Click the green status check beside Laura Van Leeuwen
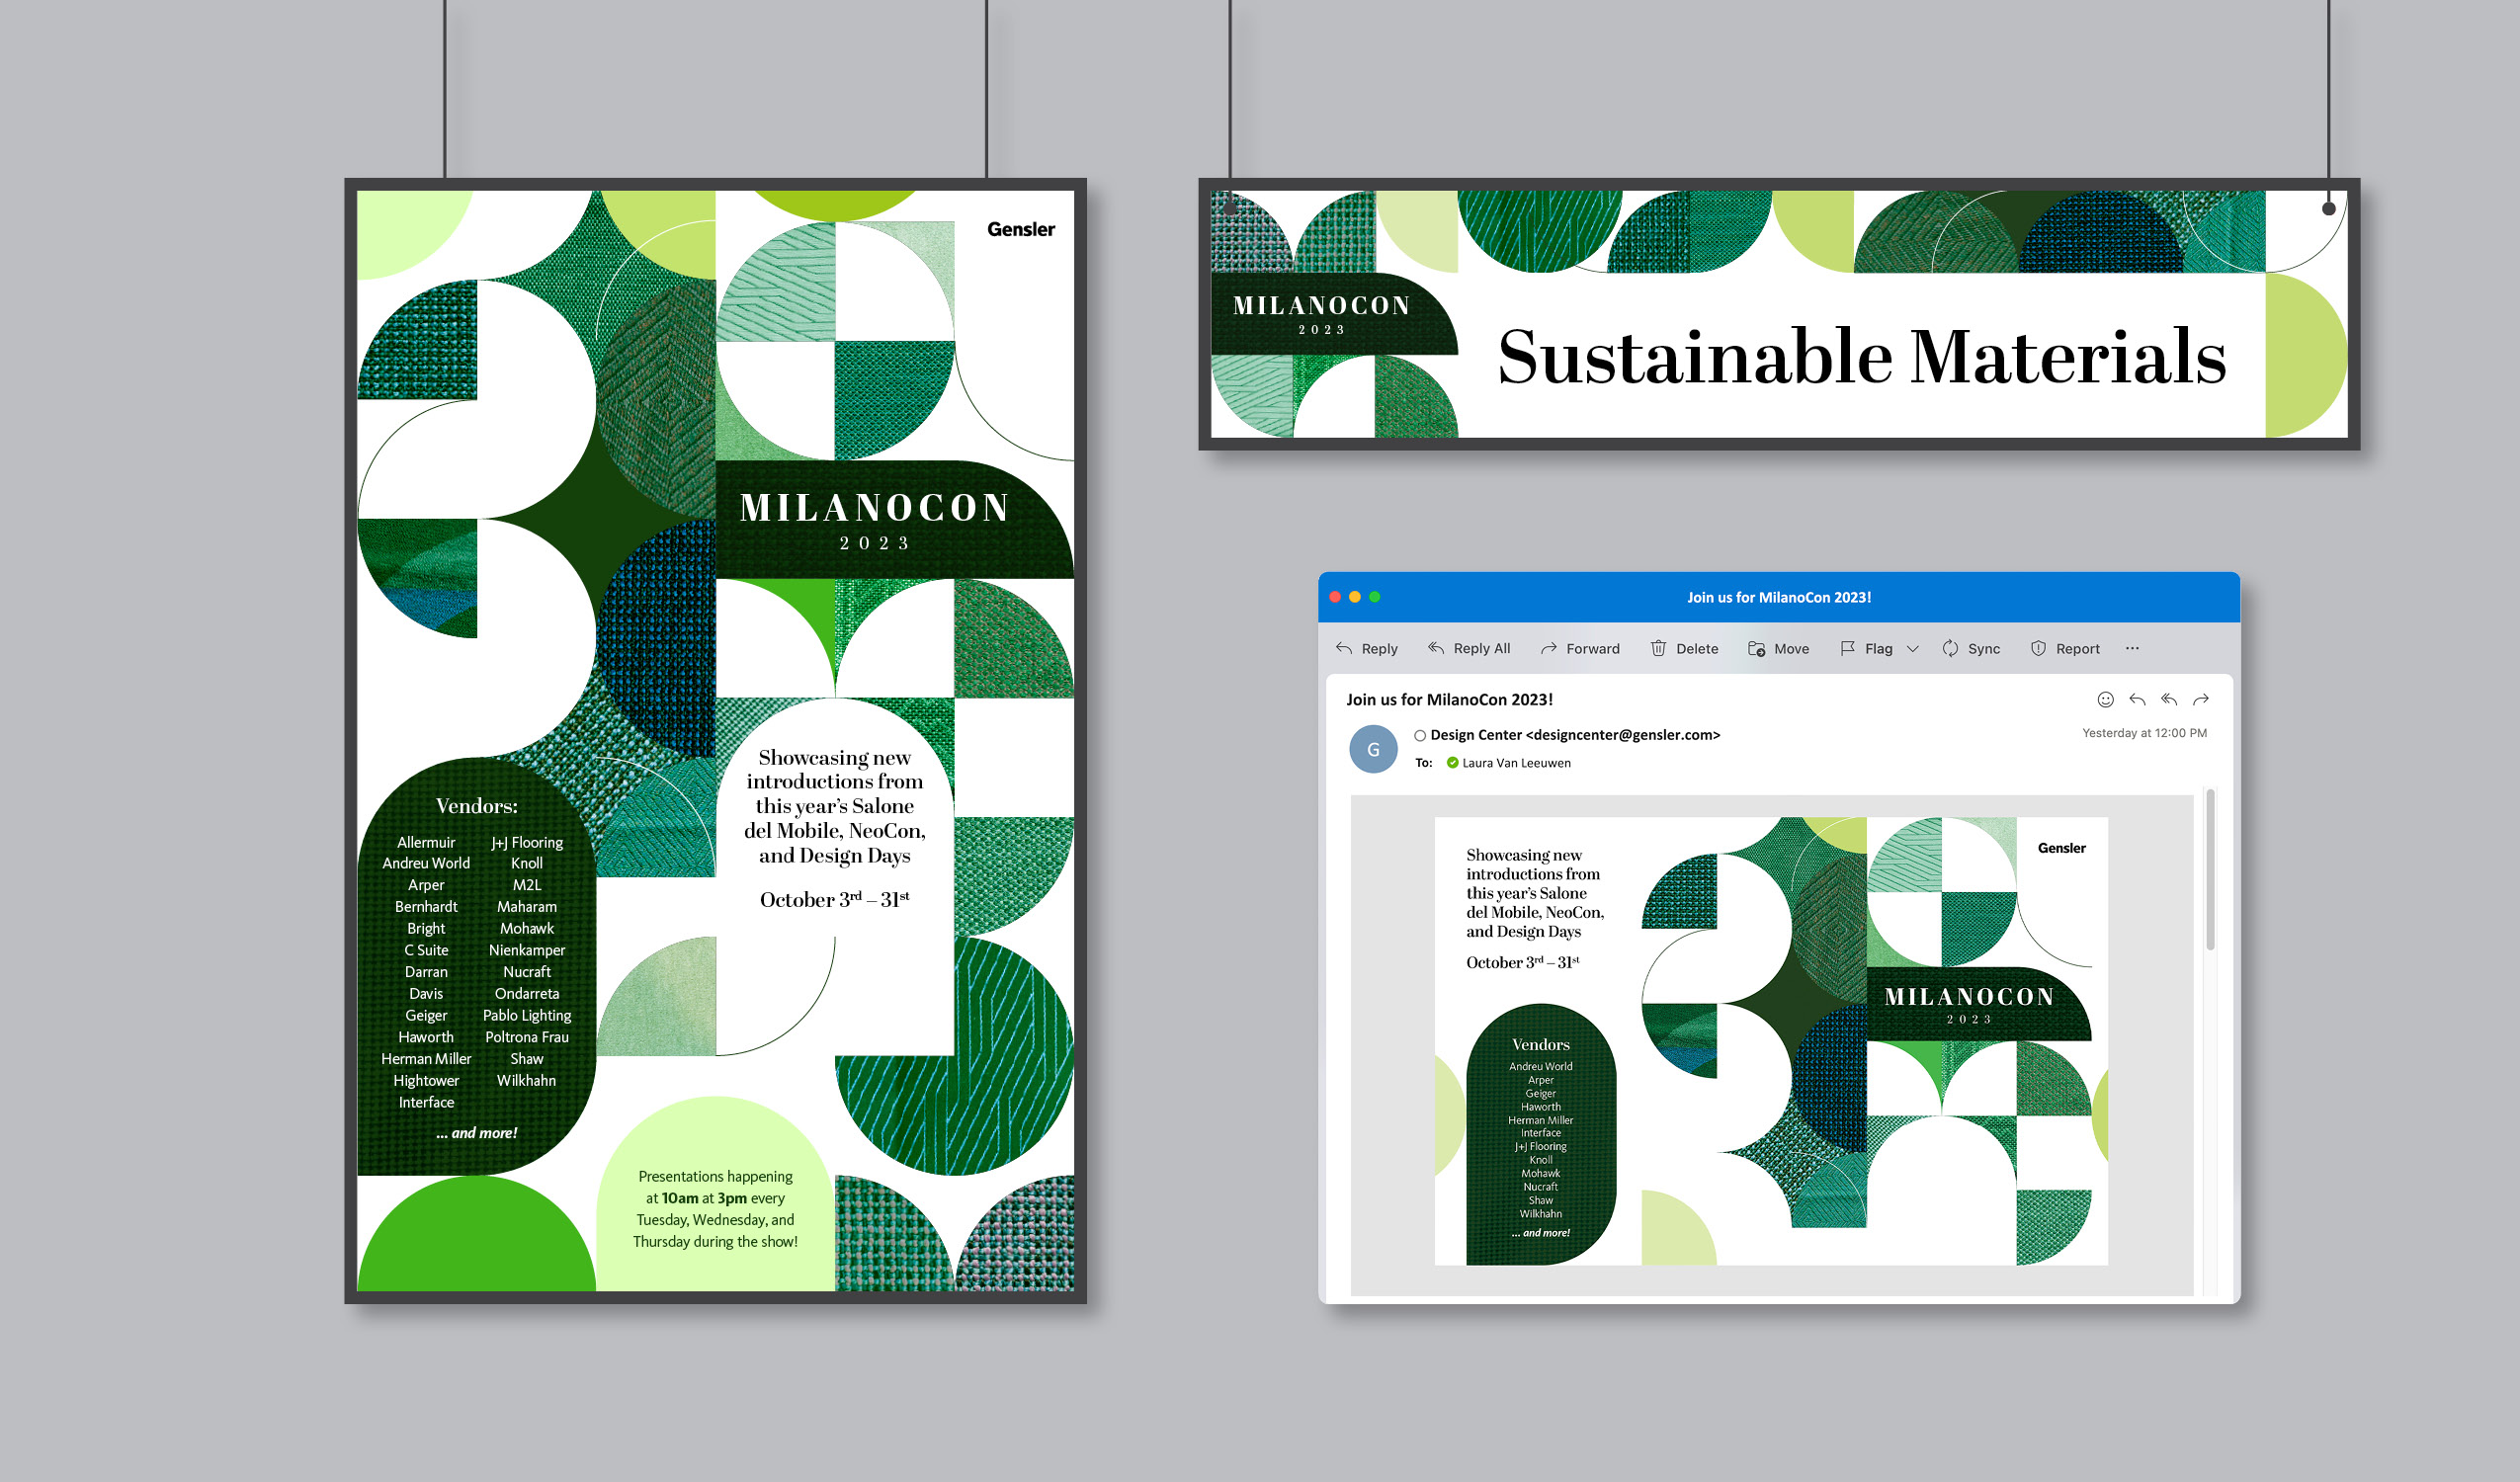The width and height of the screenshot is (2520, 1482). pyautogui.click(x=1452, y=763)
